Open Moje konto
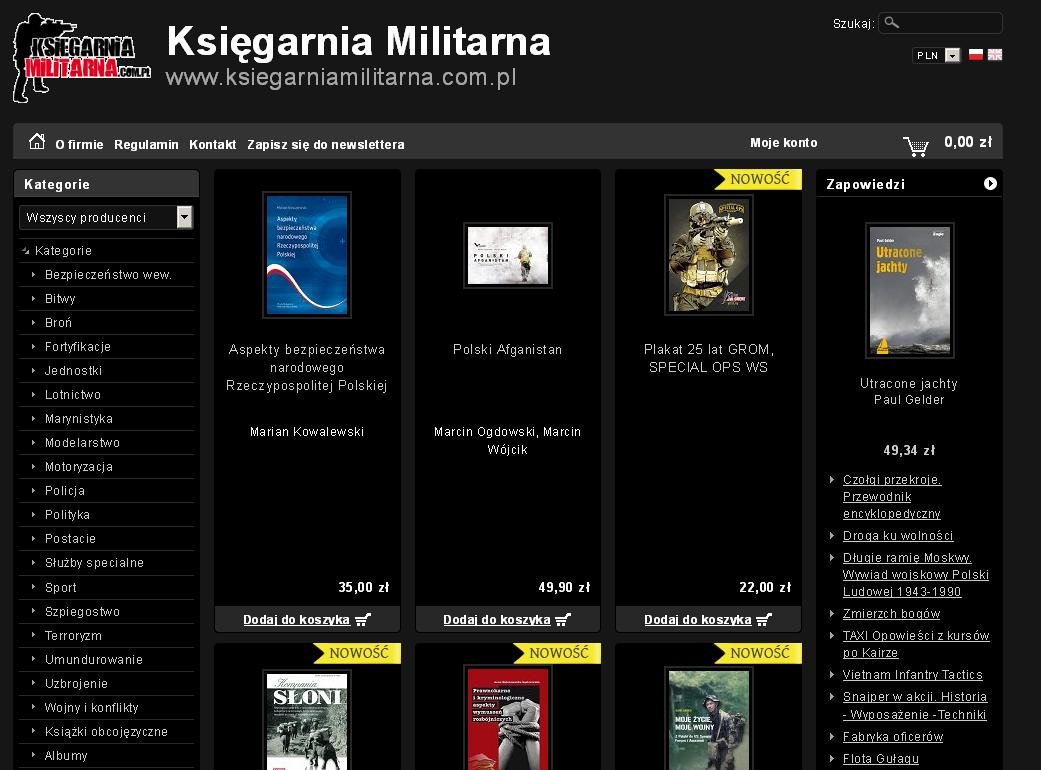 [783, 142]
